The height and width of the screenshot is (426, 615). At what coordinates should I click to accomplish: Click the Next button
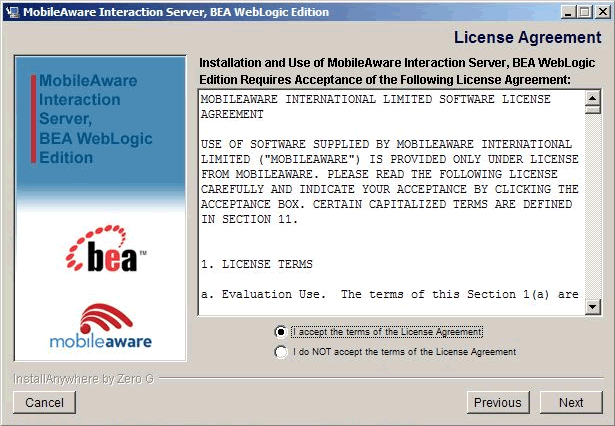coord(571,402)
